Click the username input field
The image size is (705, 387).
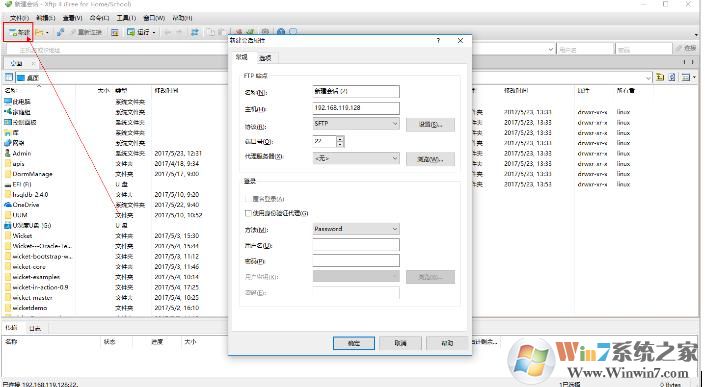(356, 245)
